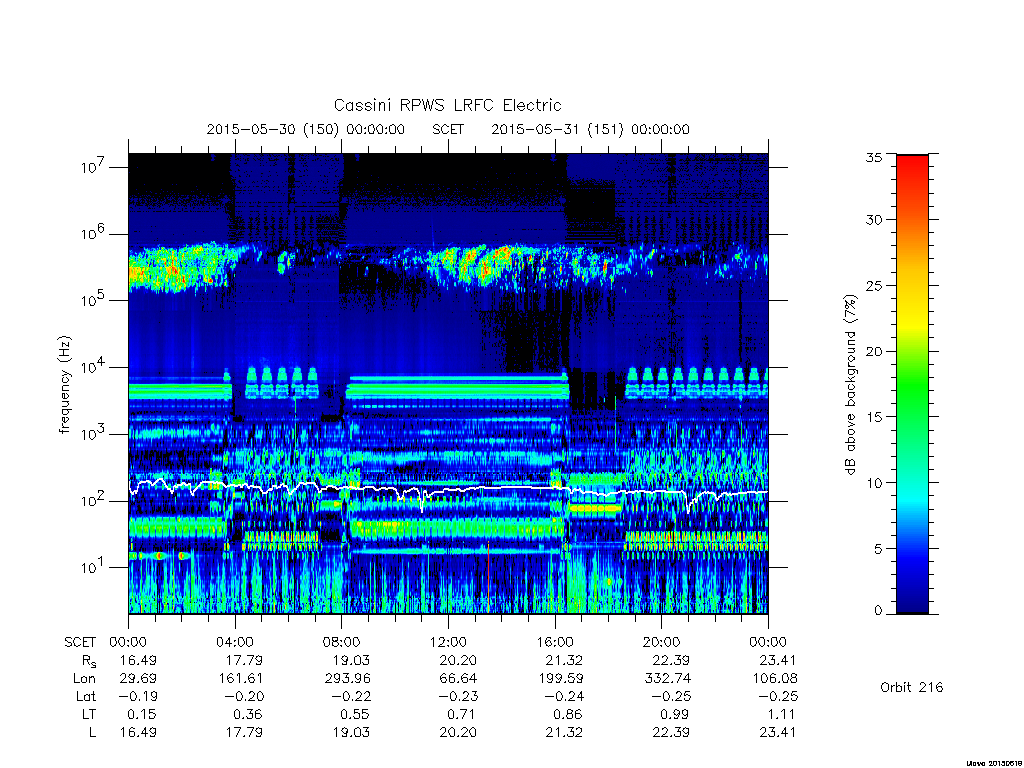Click the "L" row label
1024x768 pixels.
(92, 732)
